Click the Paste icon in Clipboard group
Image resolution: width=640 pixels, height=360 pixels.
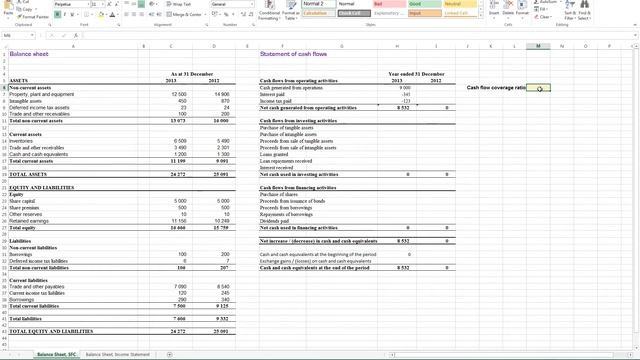pyautogui.click(x=8, y=6)
